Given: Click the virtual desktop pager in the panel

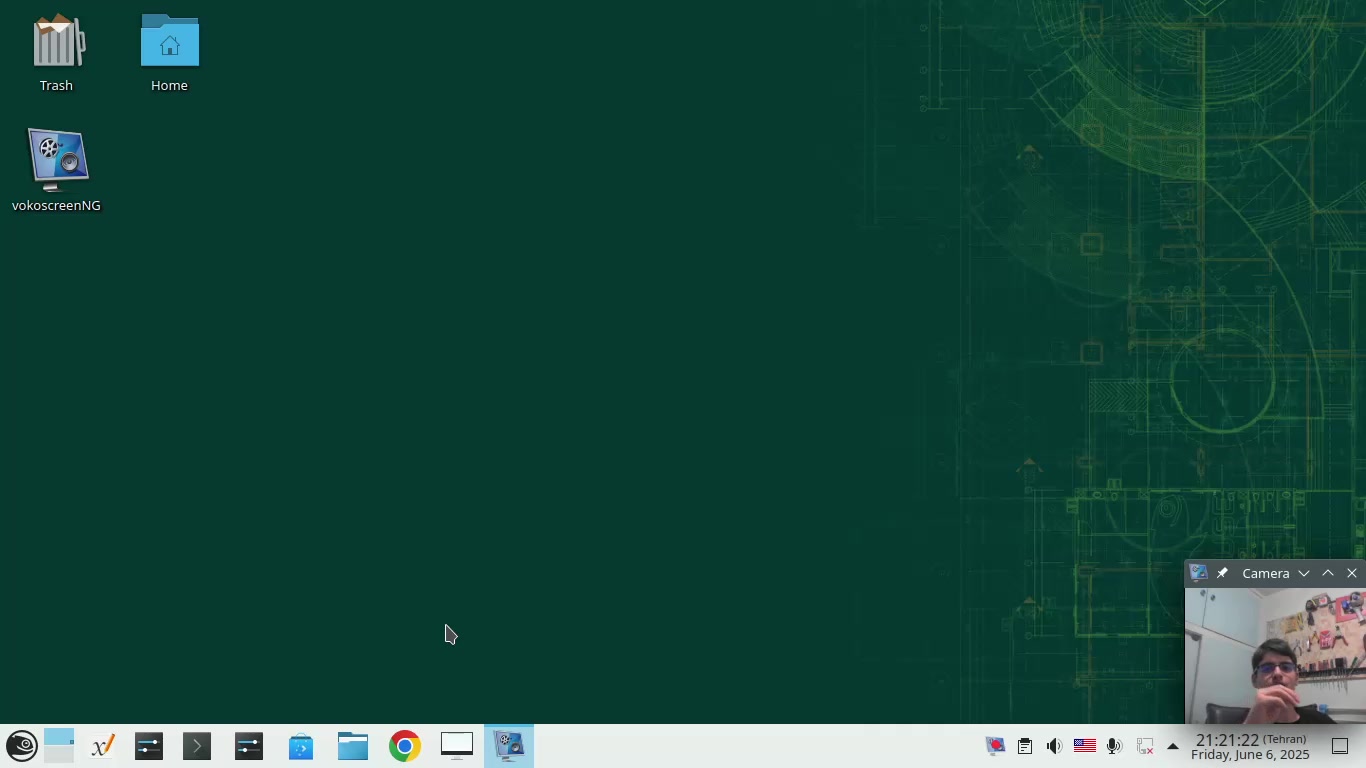Looking at the screenshot, I should [59, 746].
